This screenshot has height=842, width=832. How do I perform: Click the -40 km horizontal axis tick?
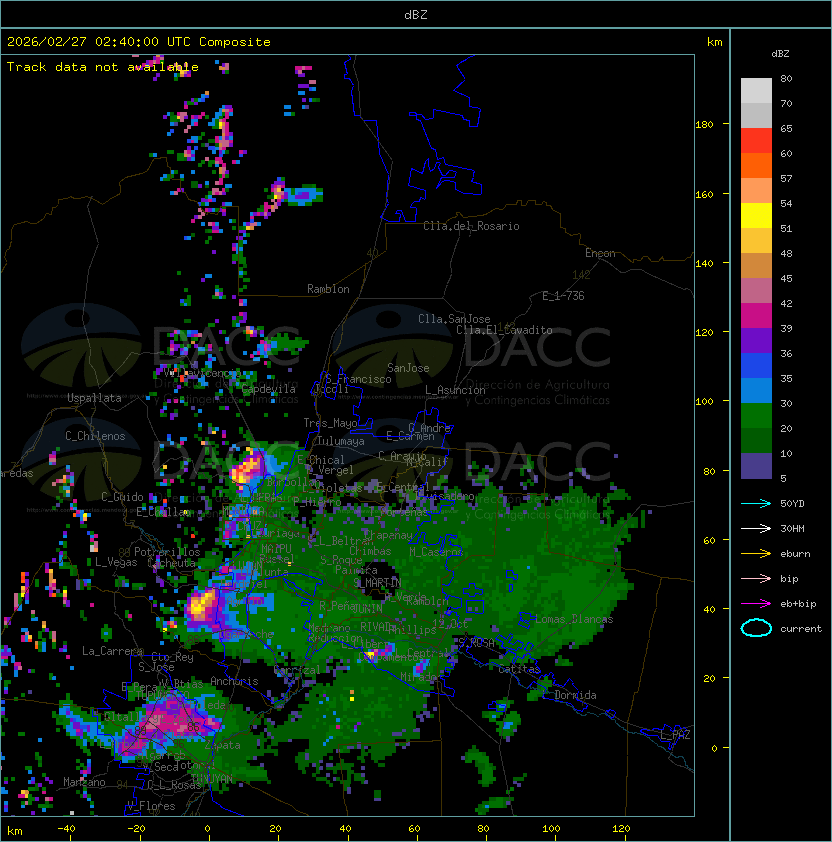[66, 829]
